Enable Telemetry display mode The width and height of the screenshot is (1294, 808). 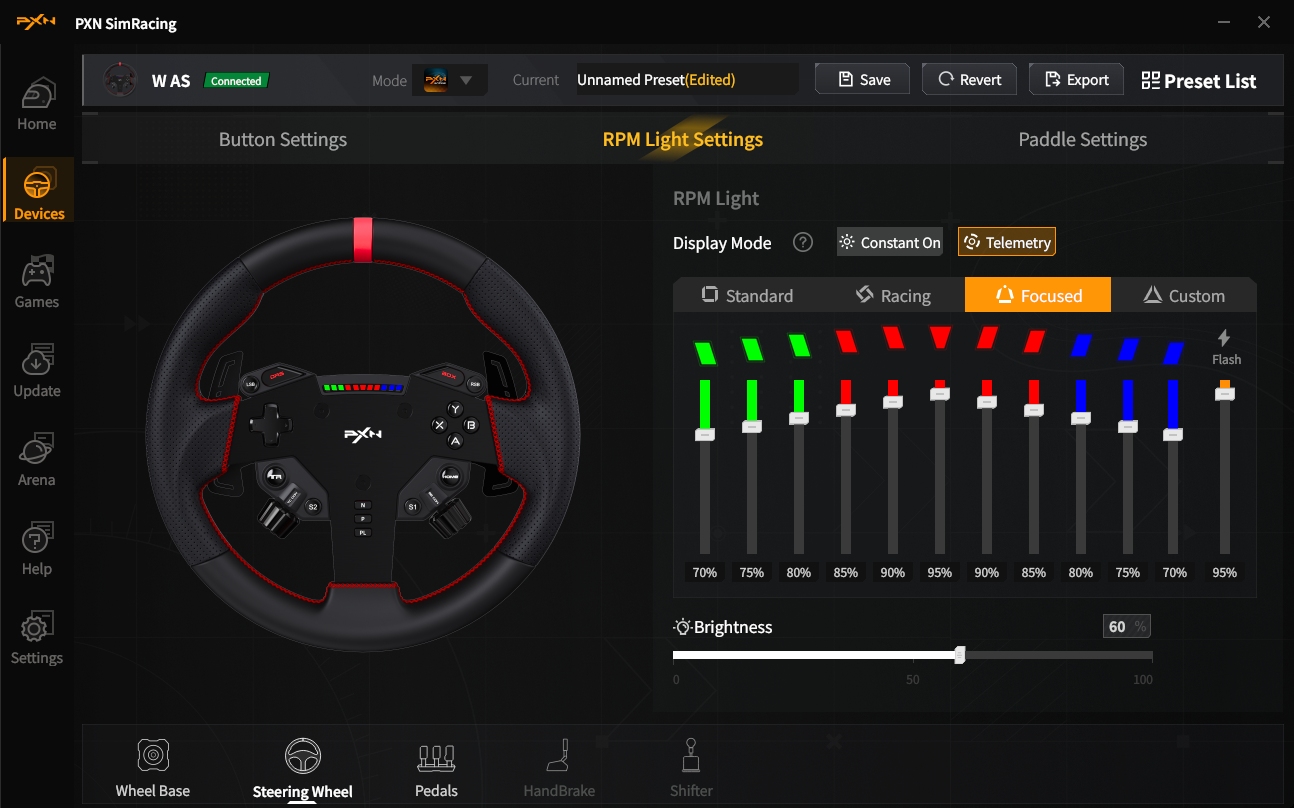click(x=1006, y=242)
